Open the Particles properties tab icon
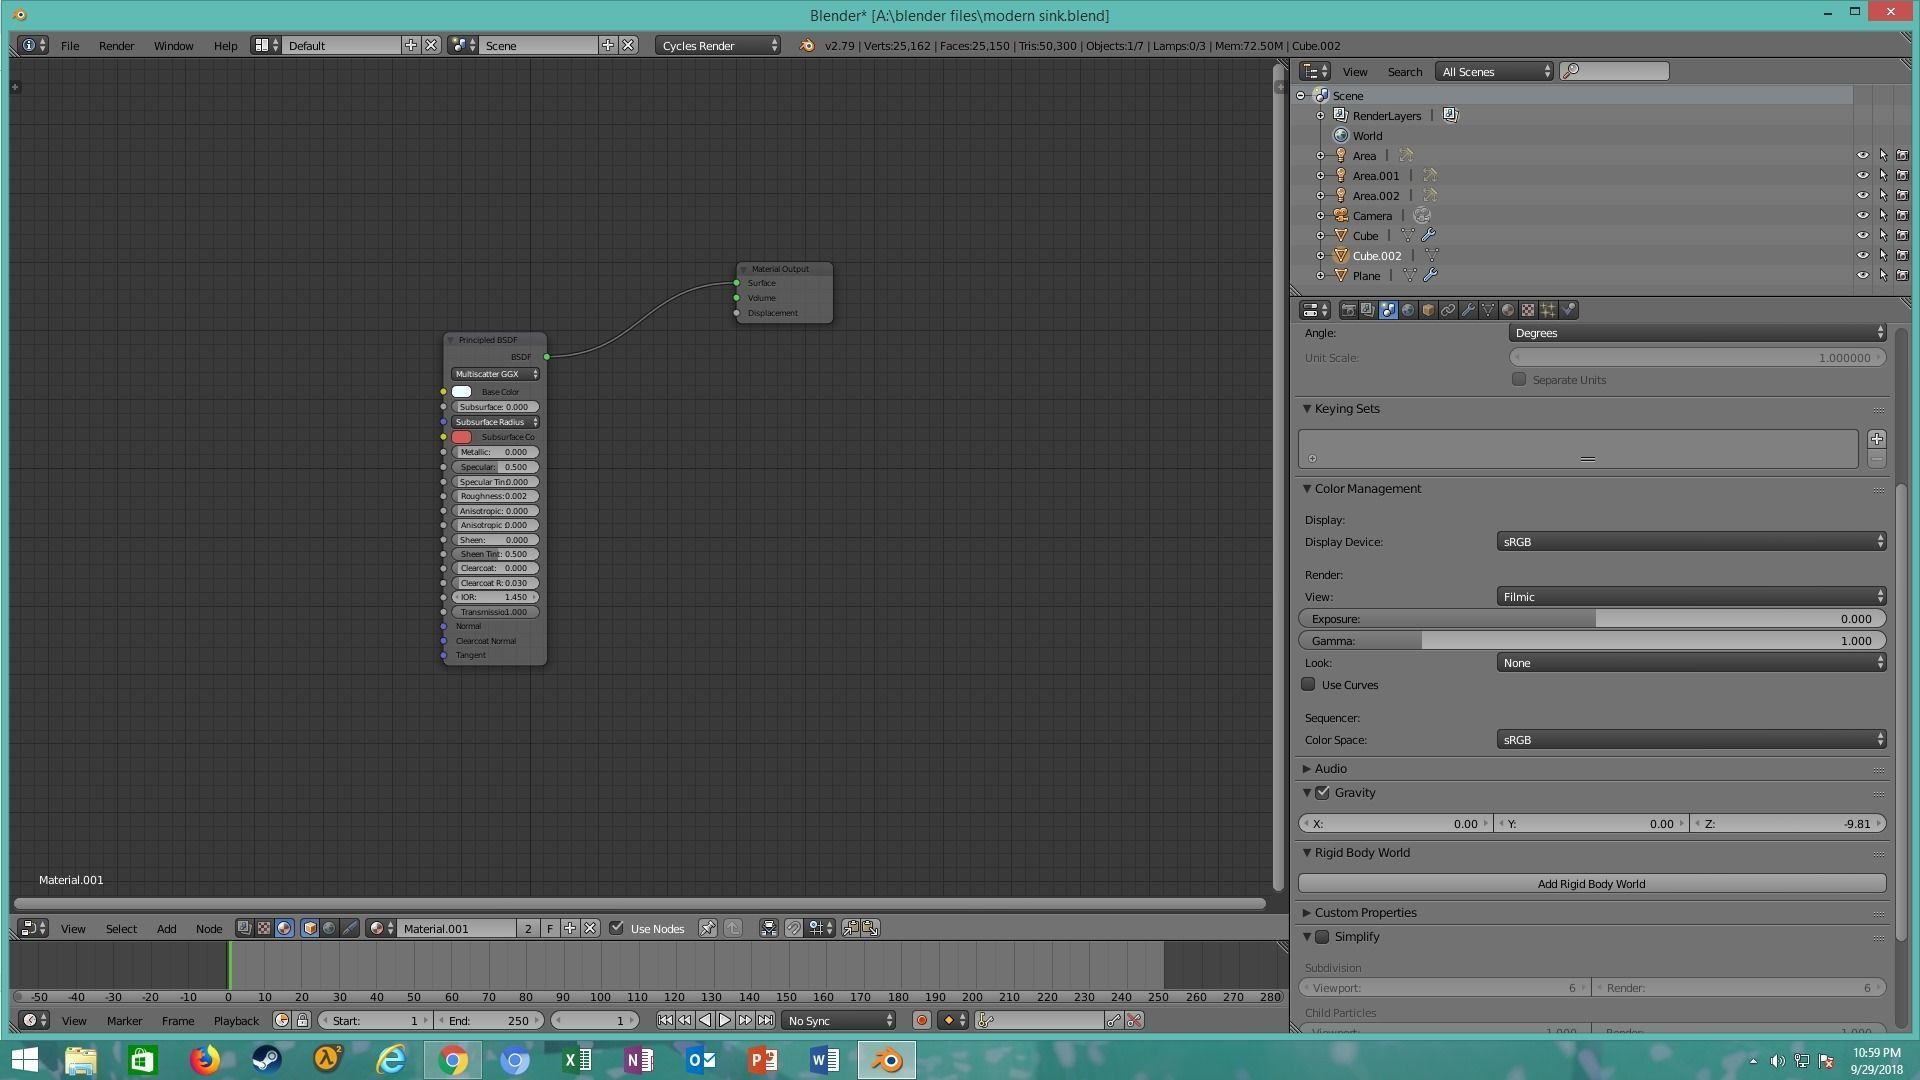This screenshot has height=1080, width=1920. tap(1548, 310)
